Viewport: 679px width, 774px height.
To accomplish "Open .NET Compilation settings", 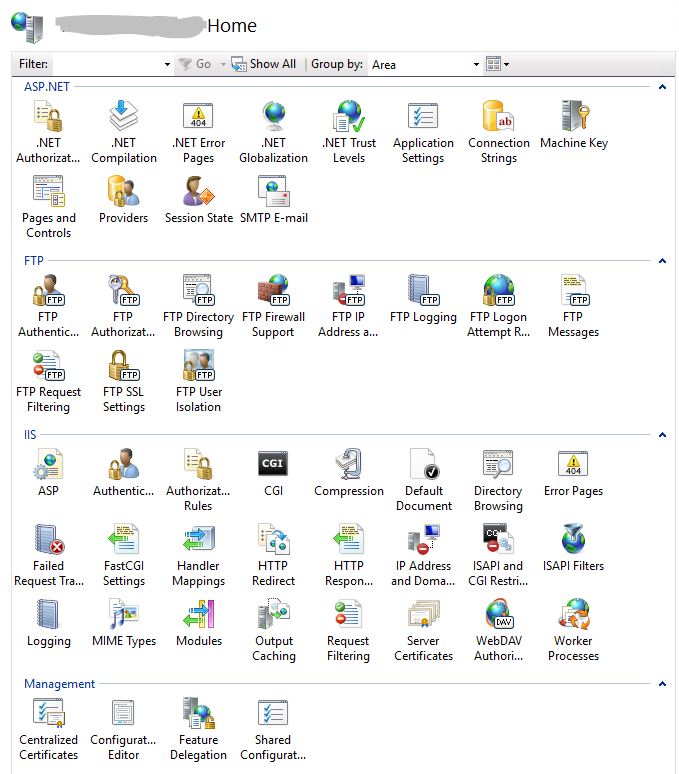I will pyautogui.click(x=123, y=132).
